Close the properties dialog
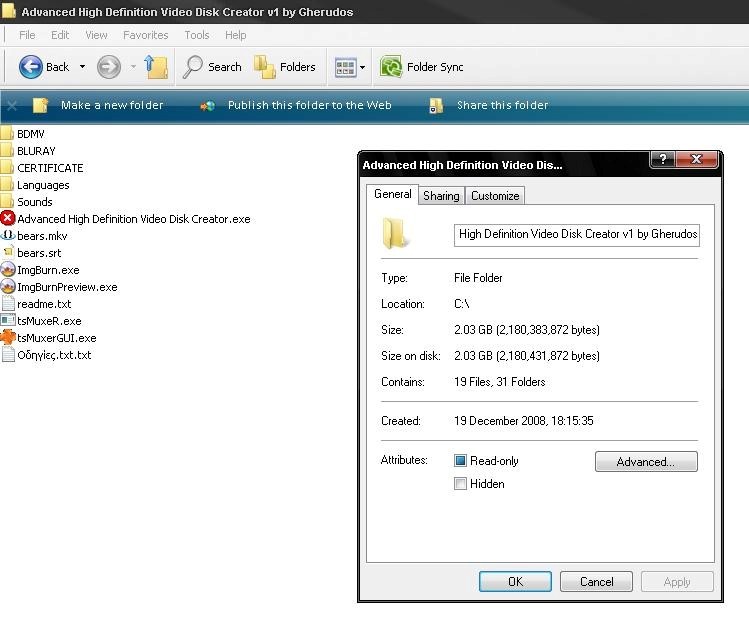749x624 pixels. [696, 160]
